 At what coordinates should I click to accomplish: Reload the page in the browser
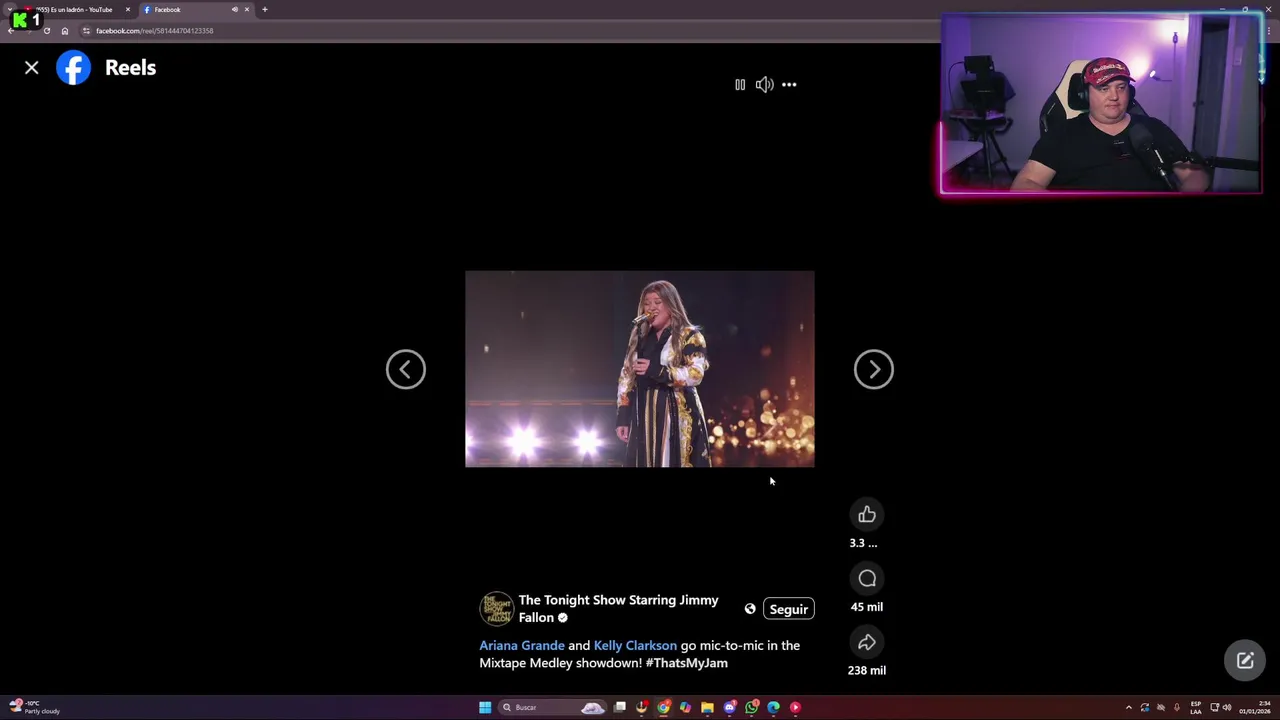[x=46, y=31]
